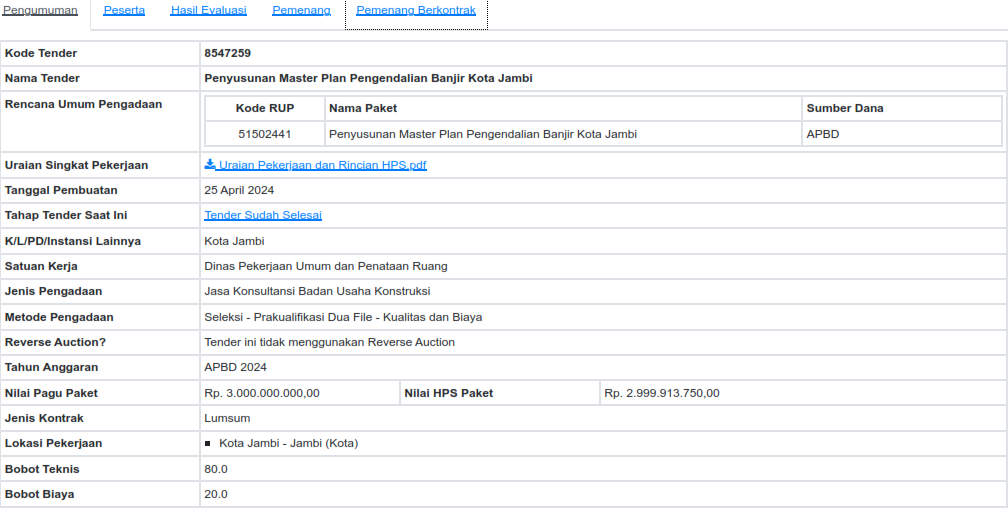Click the bullet before Kota Jambi location
This screenshot has height=509, width=1008.
click(x=208, y=443)
